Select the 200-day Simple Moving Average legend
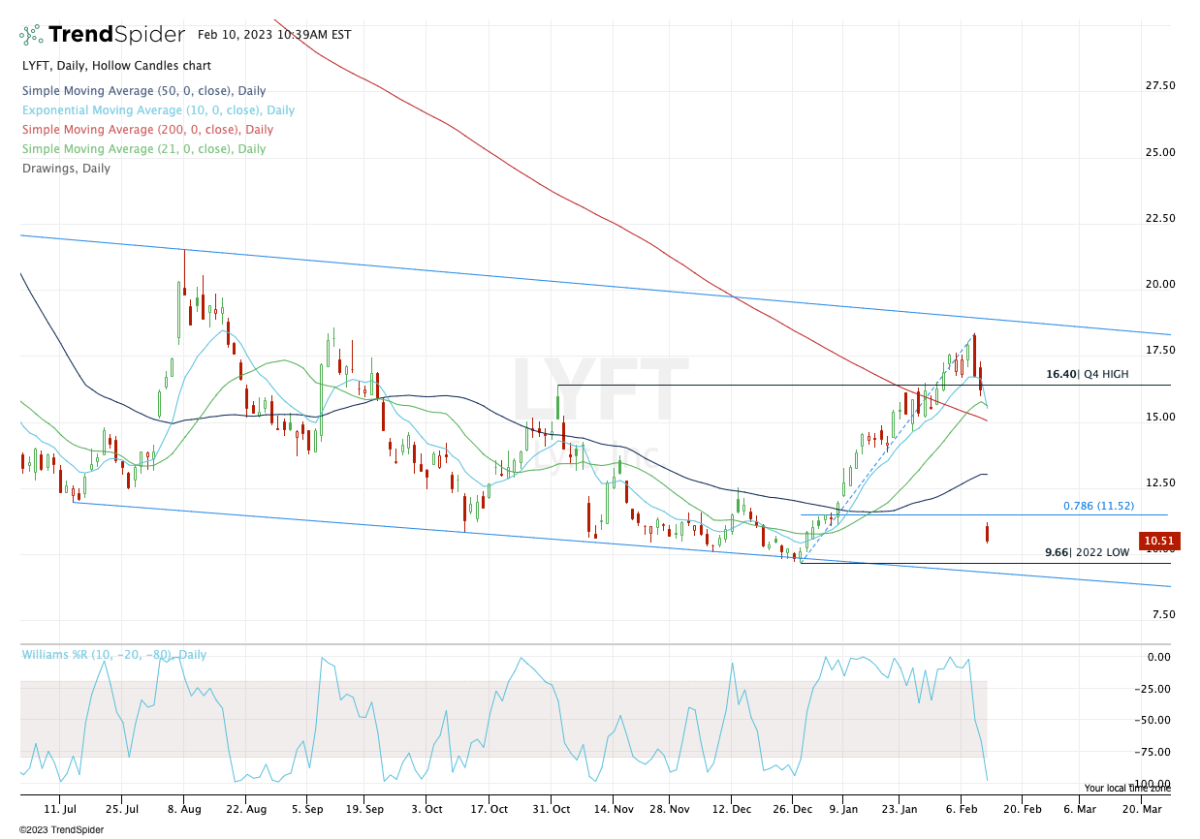The height and width of the screenshot is (839, 1200). [x=147, y=129]
